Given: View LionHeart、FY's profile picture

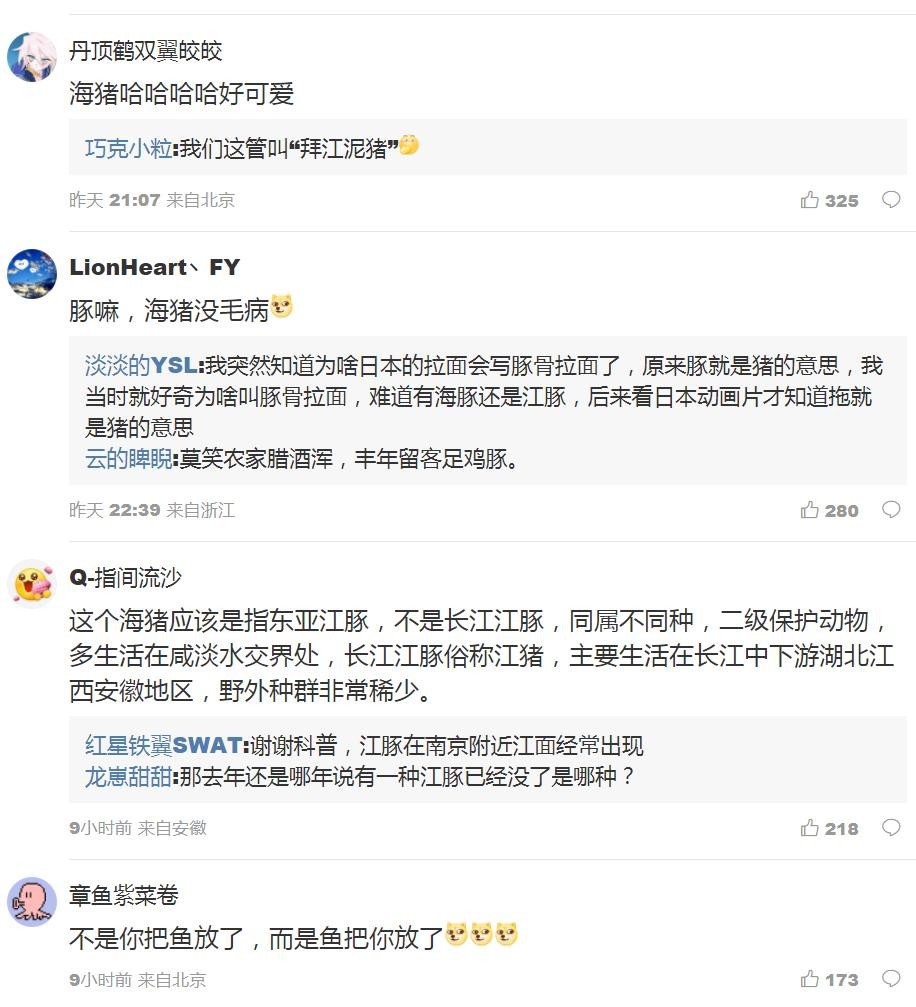Looking at the screenshot, I should 32,274.
